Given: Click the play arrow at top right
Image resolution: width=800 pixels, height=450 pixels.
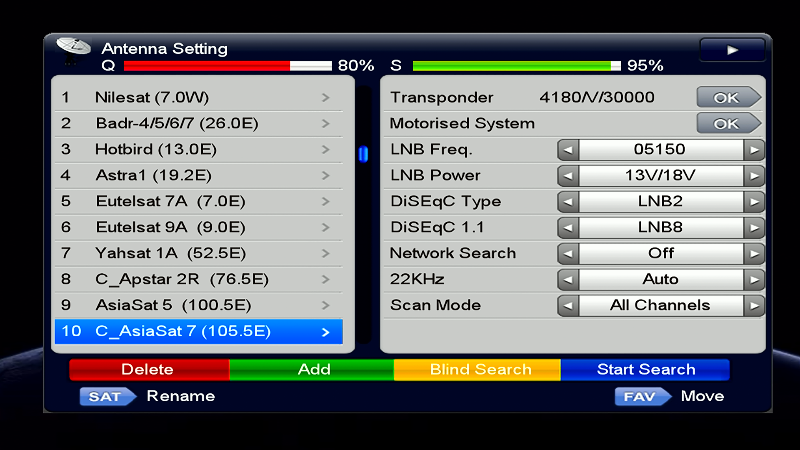Looking at the screenshot, I should pyautogui.click(x=733, y=50).
